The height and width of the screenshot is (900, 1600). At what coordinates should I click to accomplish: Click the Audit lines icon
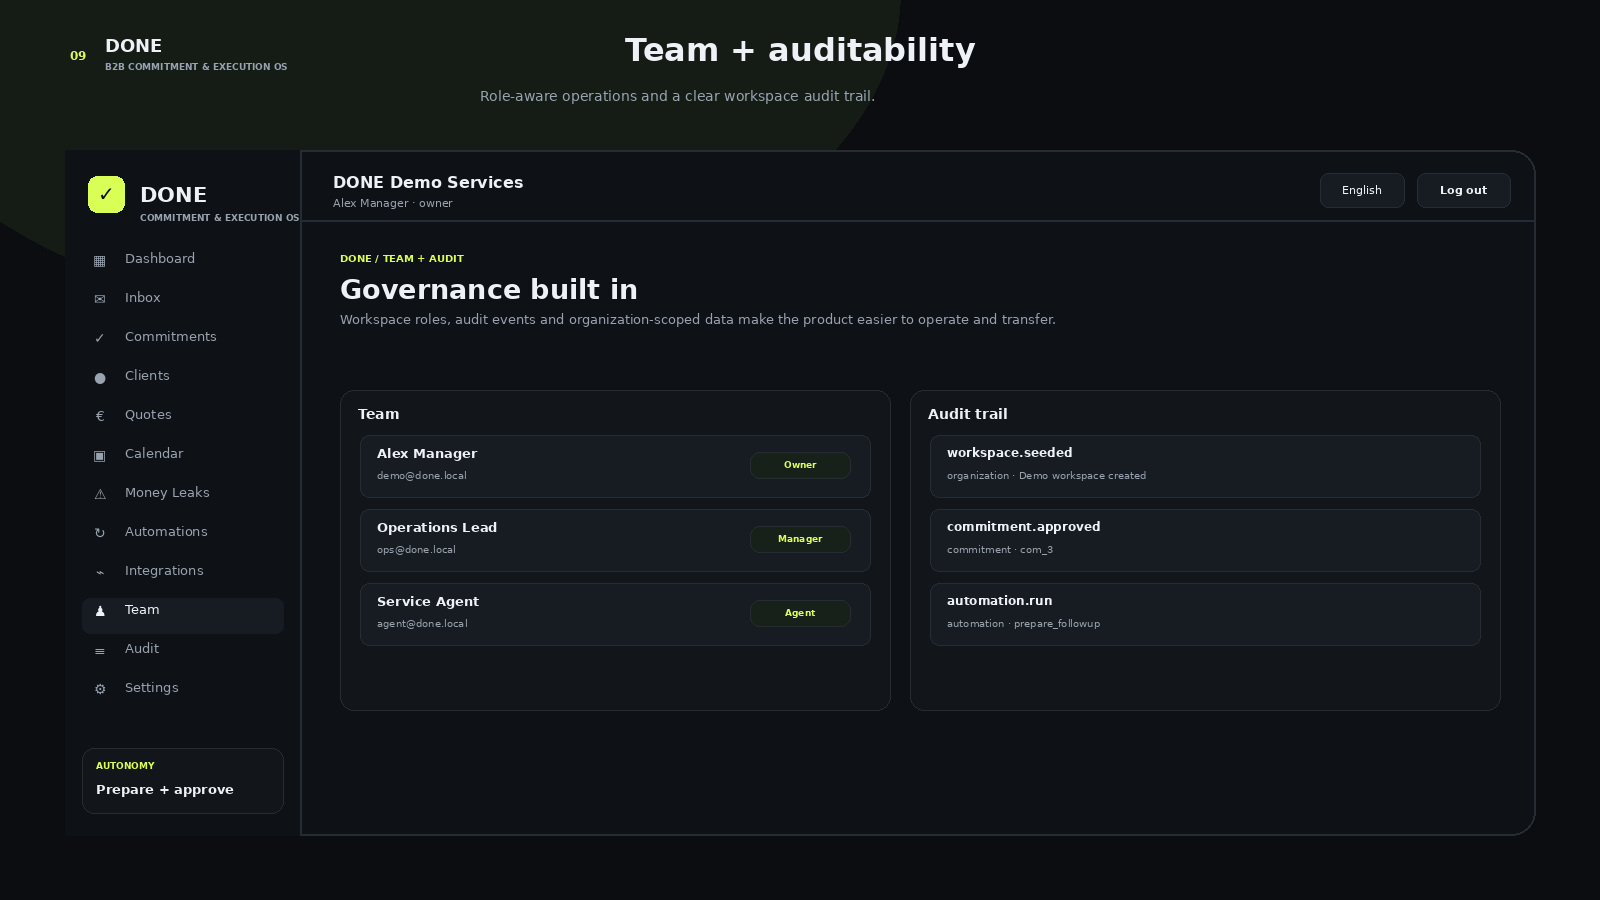click(100, 650)
